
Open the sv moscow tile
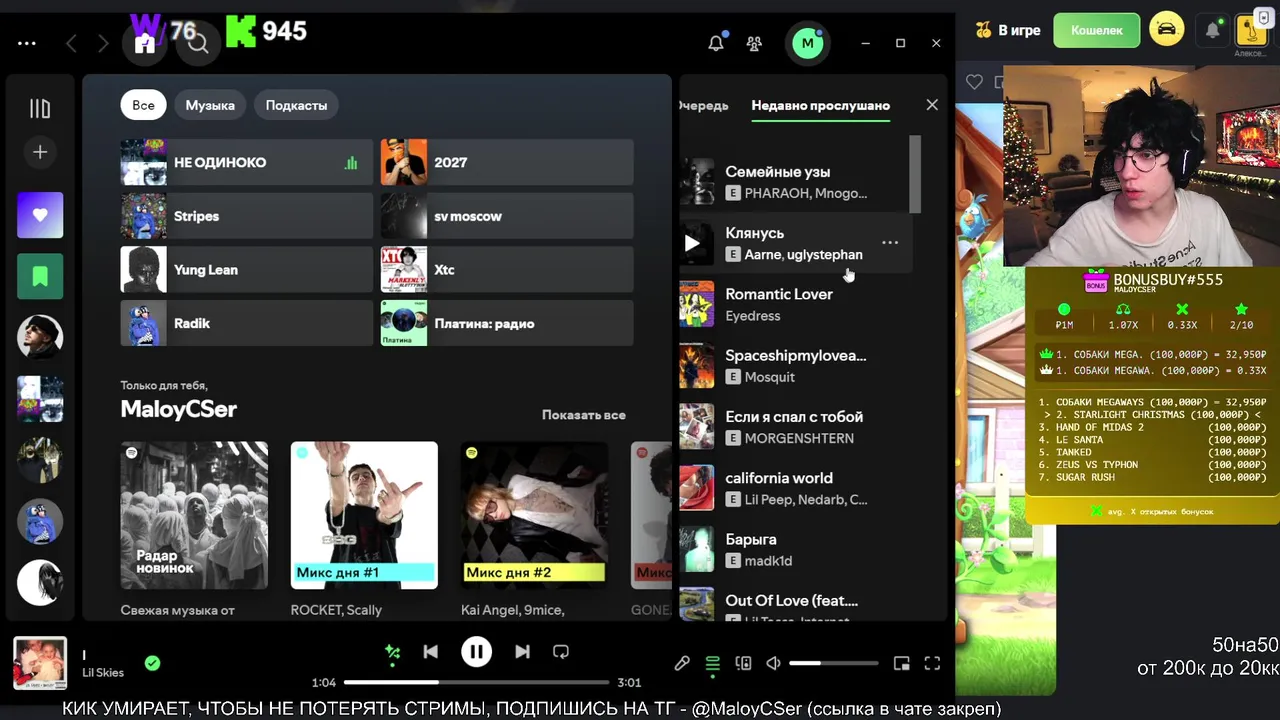[507, 216]
